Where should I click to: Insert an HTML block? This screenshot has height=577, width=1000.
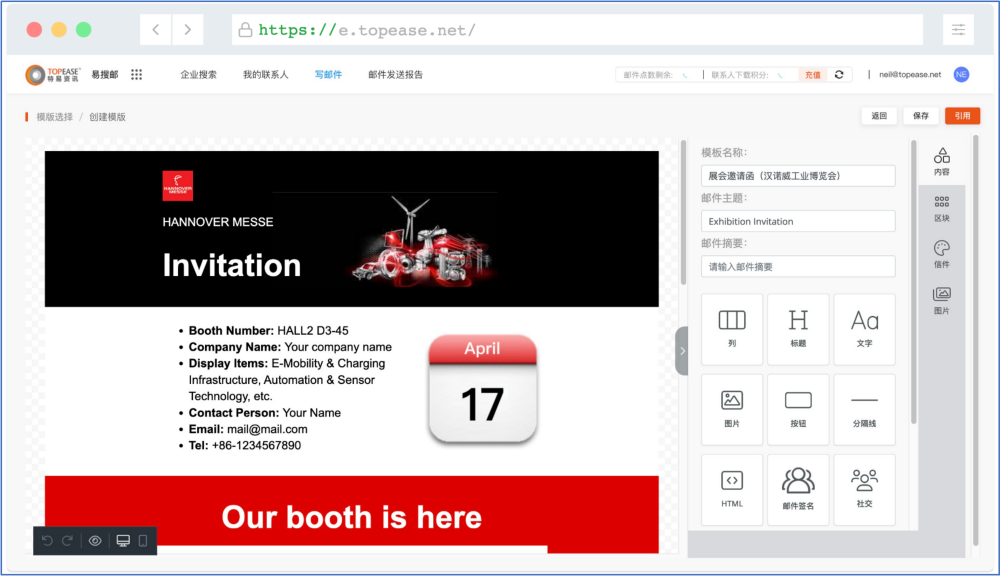[x=732, y=490]
